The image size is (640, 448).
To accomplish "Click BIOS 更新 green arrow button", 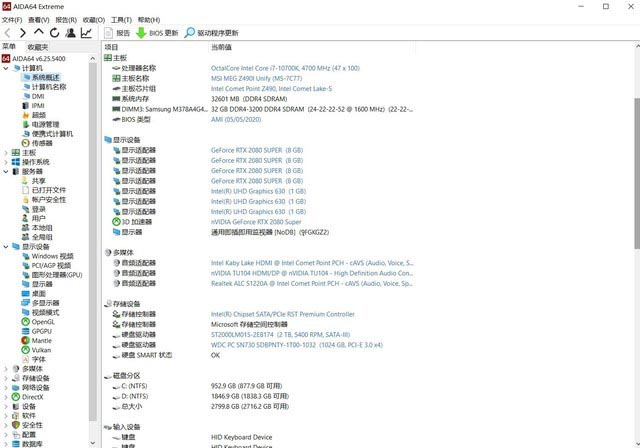I will [157, 33].
